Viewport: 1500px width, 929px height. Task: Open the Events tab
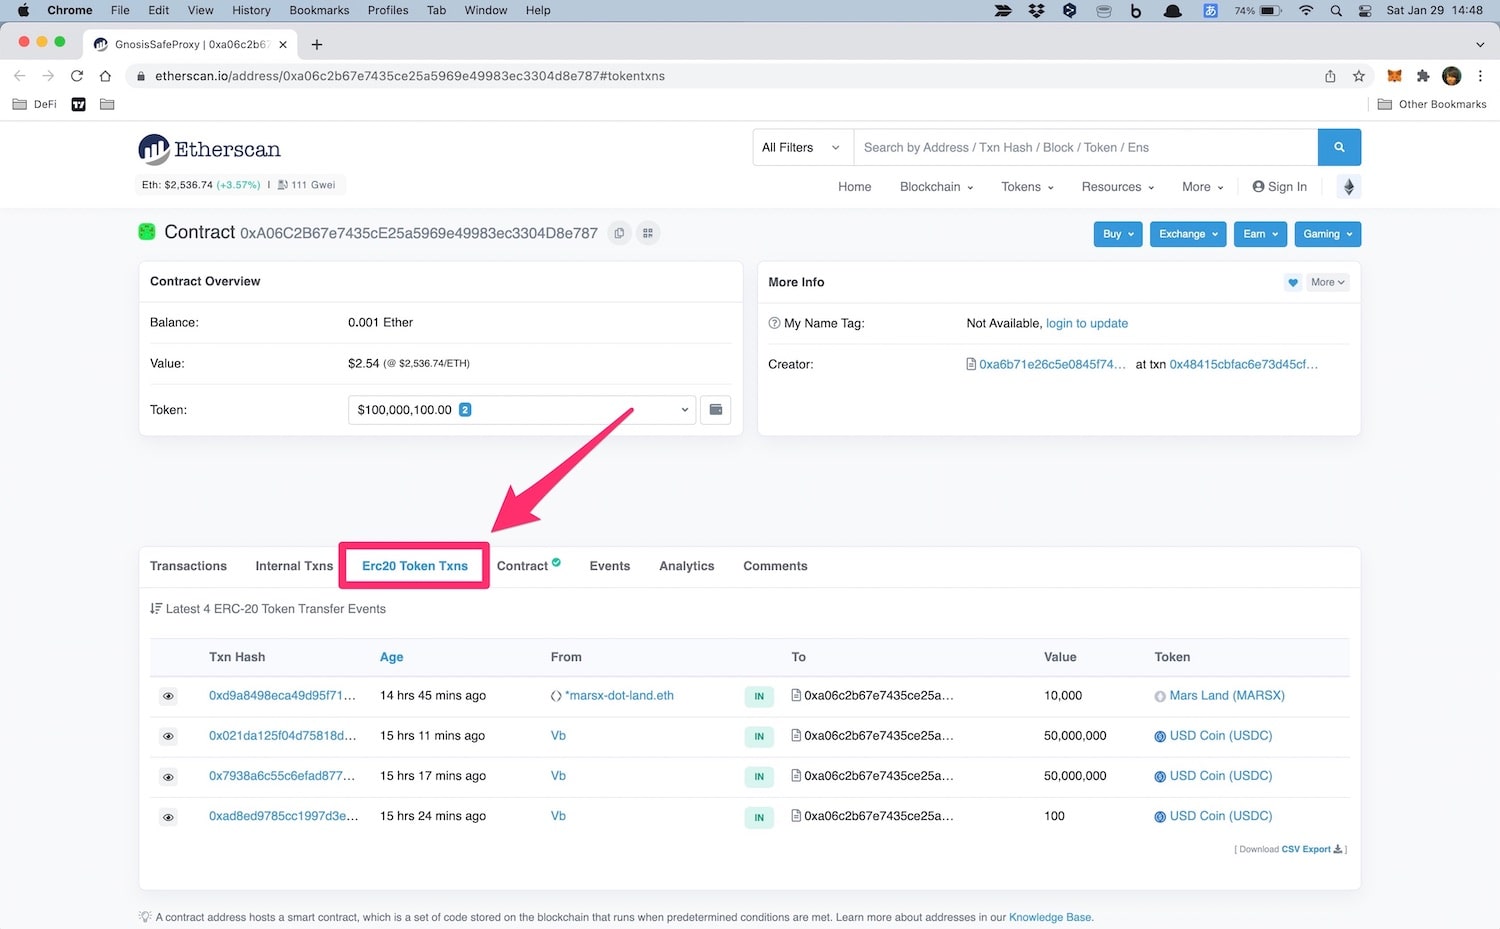[609, 566]
